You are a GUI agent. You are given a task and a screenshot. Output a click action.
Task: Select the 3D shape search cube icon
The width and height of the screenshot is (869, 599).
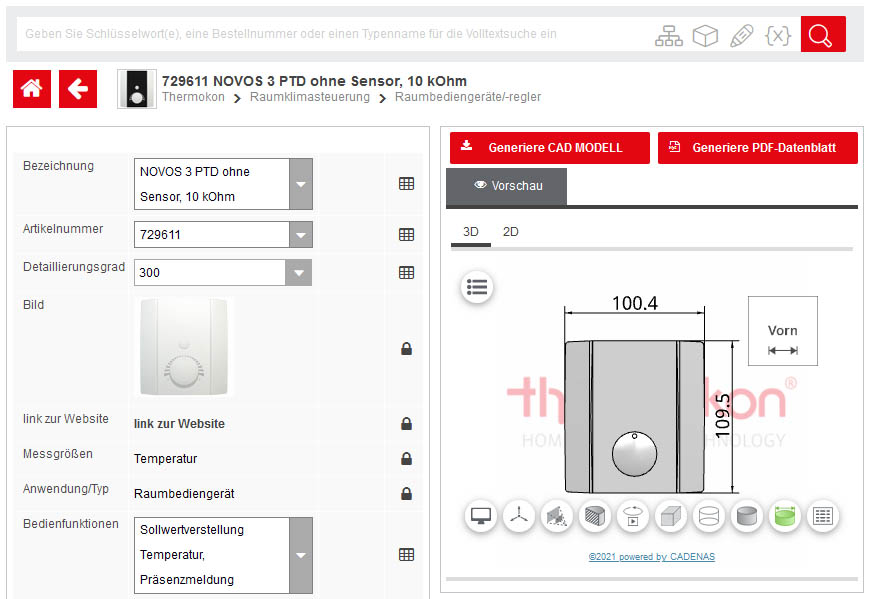(x=706, y=34)
